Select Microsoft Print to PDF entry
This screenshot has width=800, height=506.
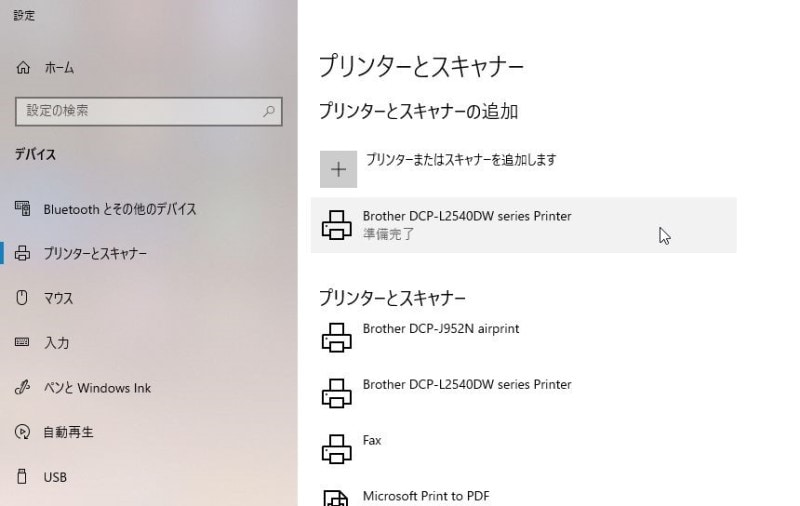(426, 496)
